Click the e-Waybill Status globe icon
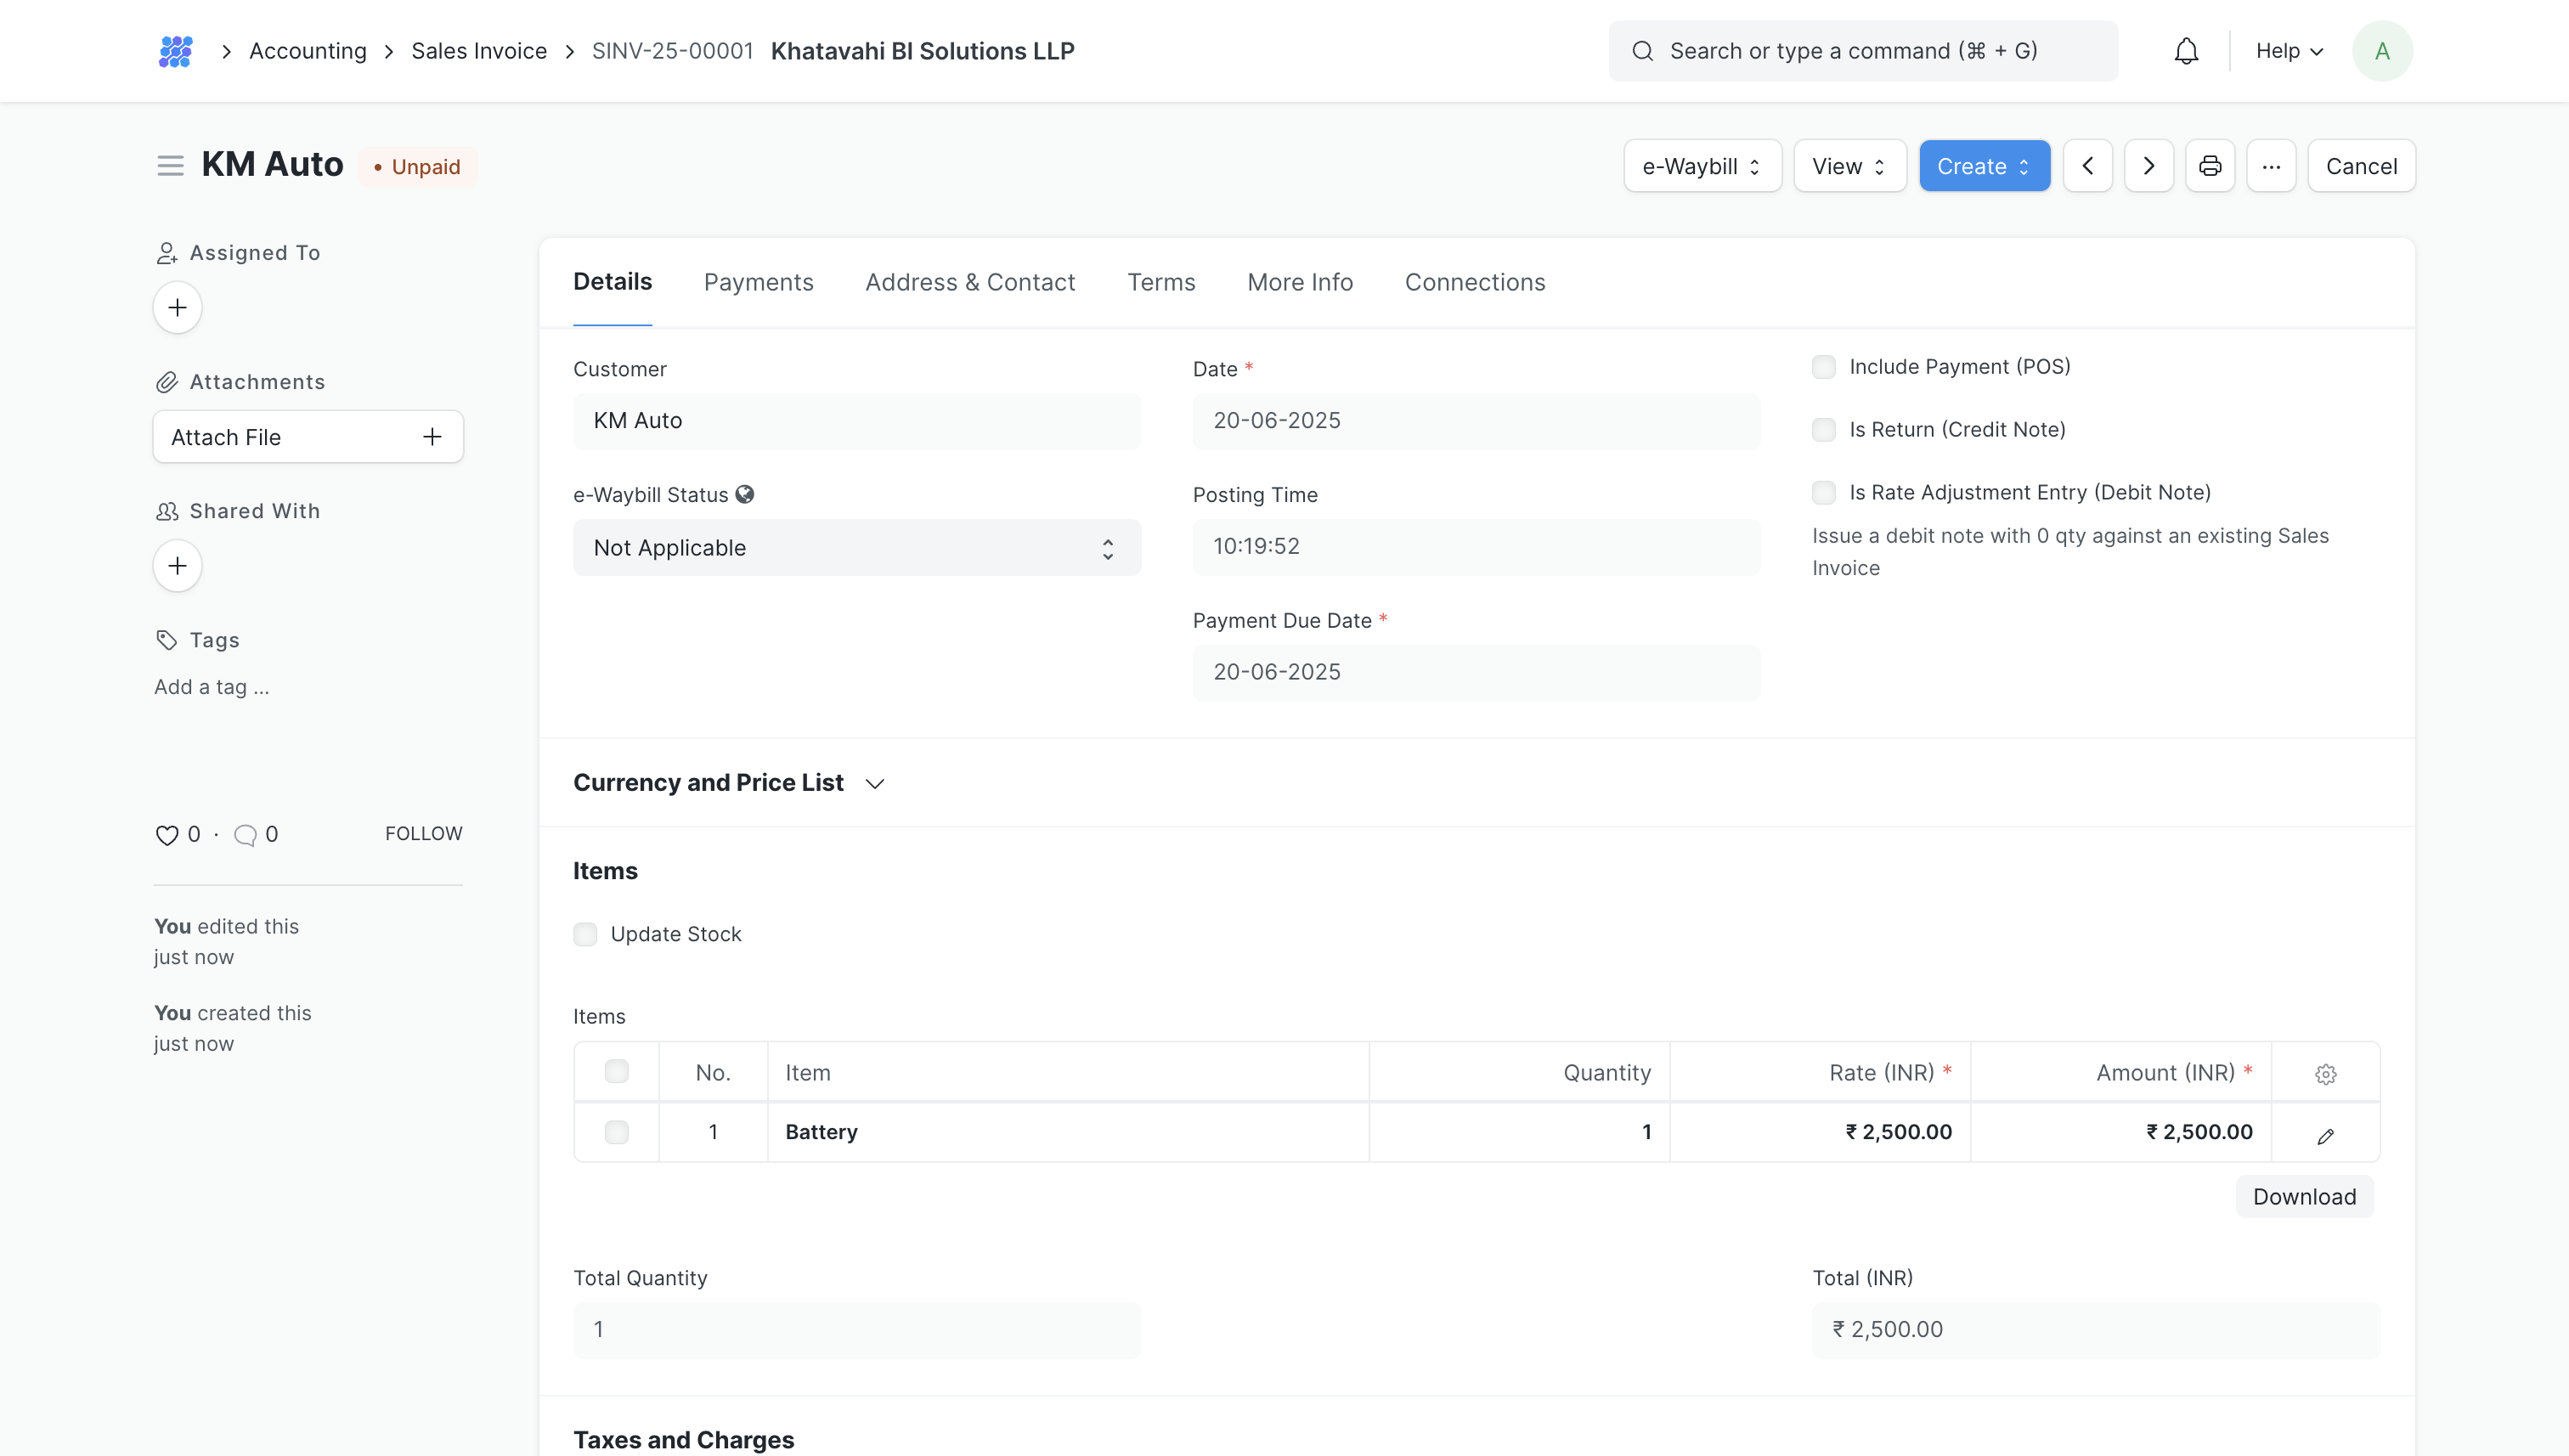Viewport: 2569px width, 1456px height. 745,494
